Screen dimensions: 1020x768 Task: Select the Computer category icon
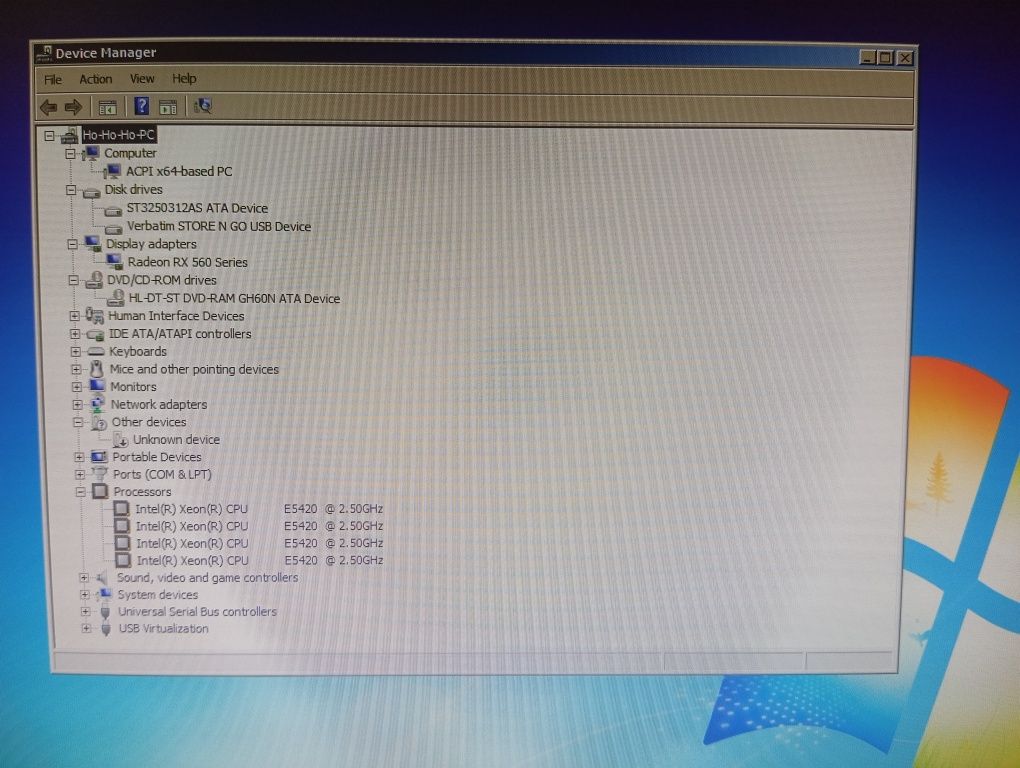pos(92,153)
